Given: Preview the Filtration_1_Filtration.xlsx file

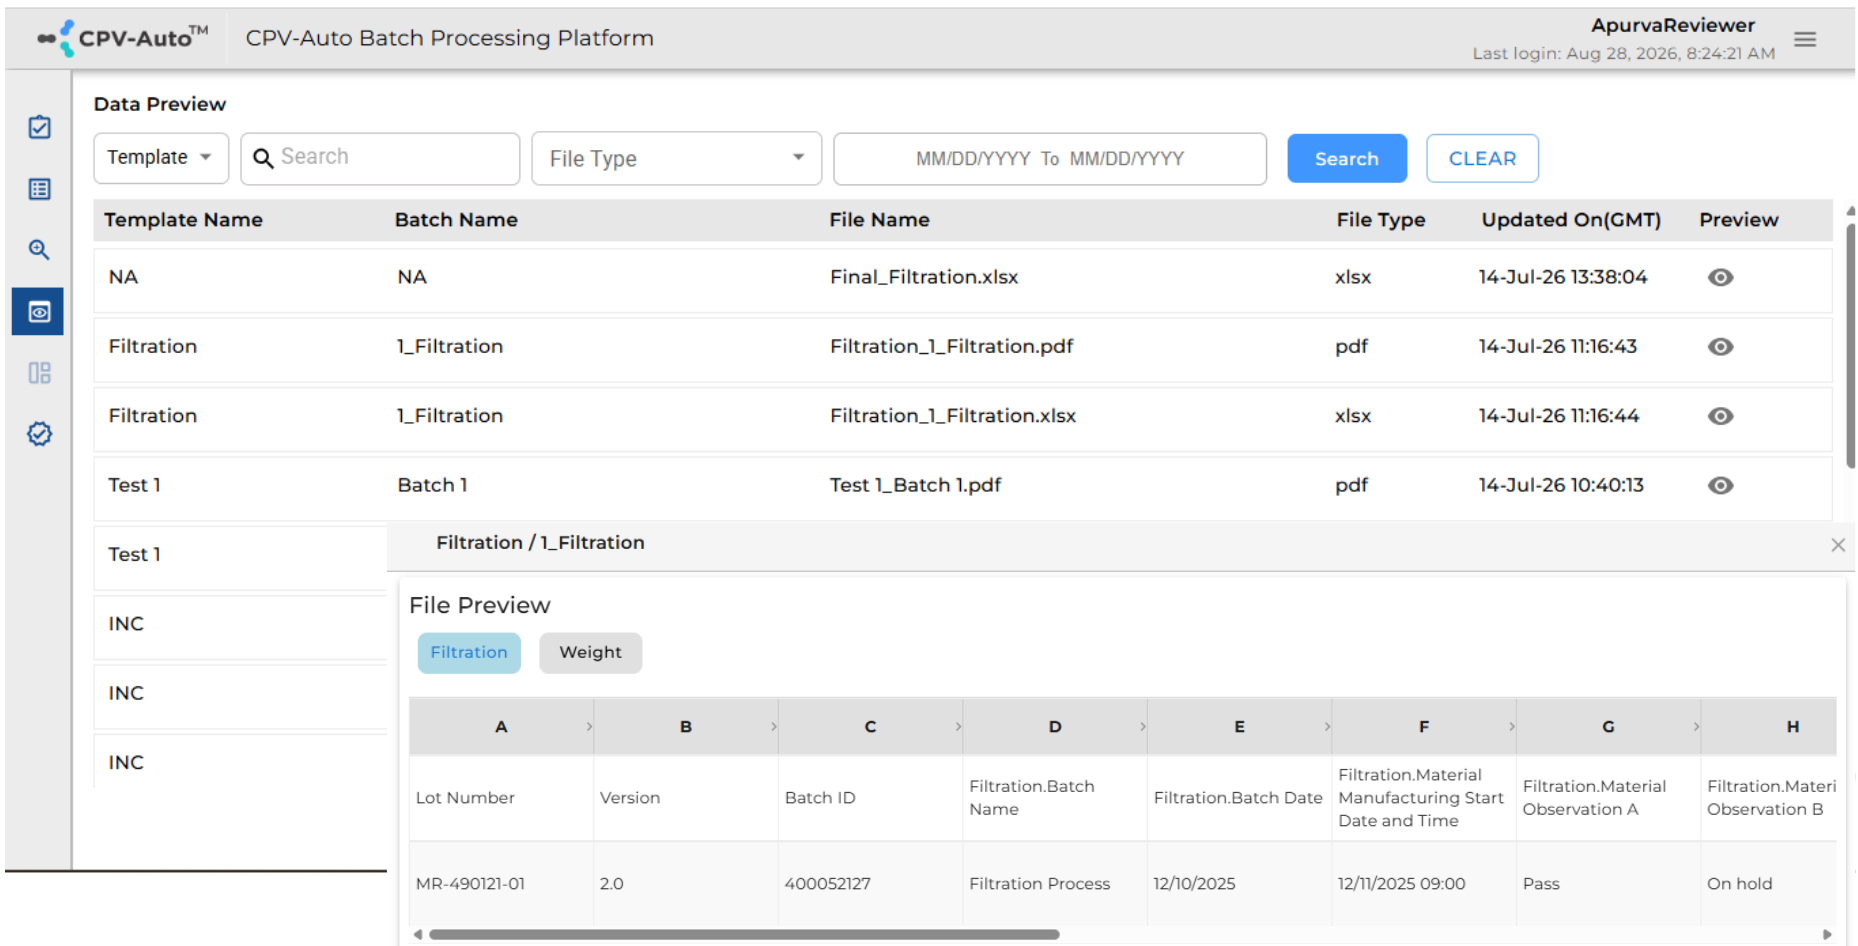Looking at the screenshot, I should [1720, 416].
